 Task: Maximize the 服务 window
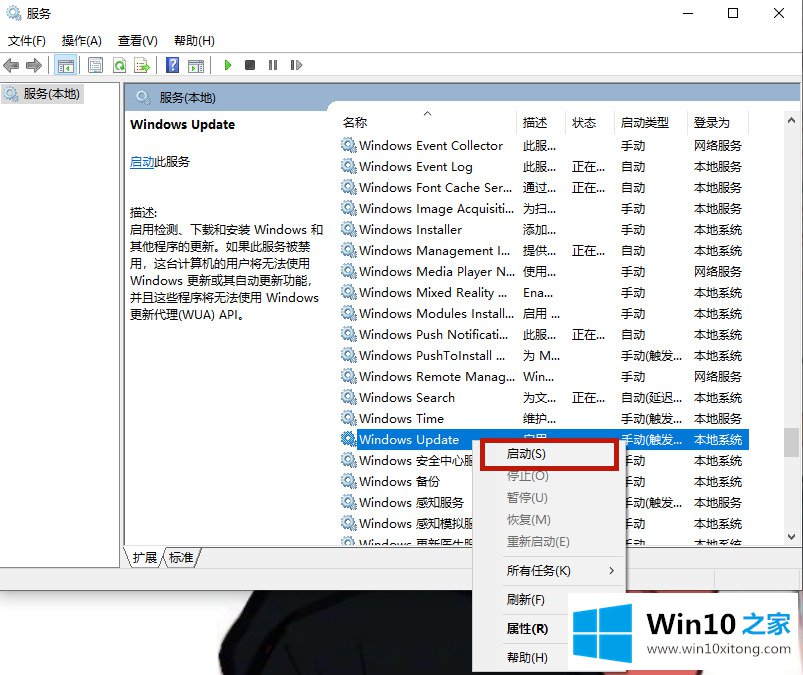point(733,13)
